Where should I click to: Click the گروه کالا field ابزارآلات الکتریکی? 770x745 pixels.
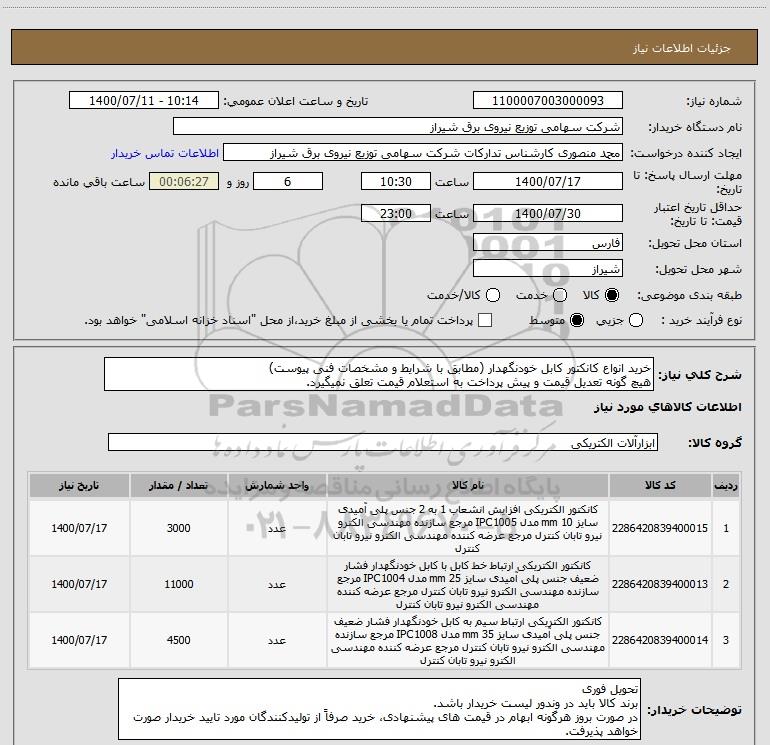[x=383, y=442]
